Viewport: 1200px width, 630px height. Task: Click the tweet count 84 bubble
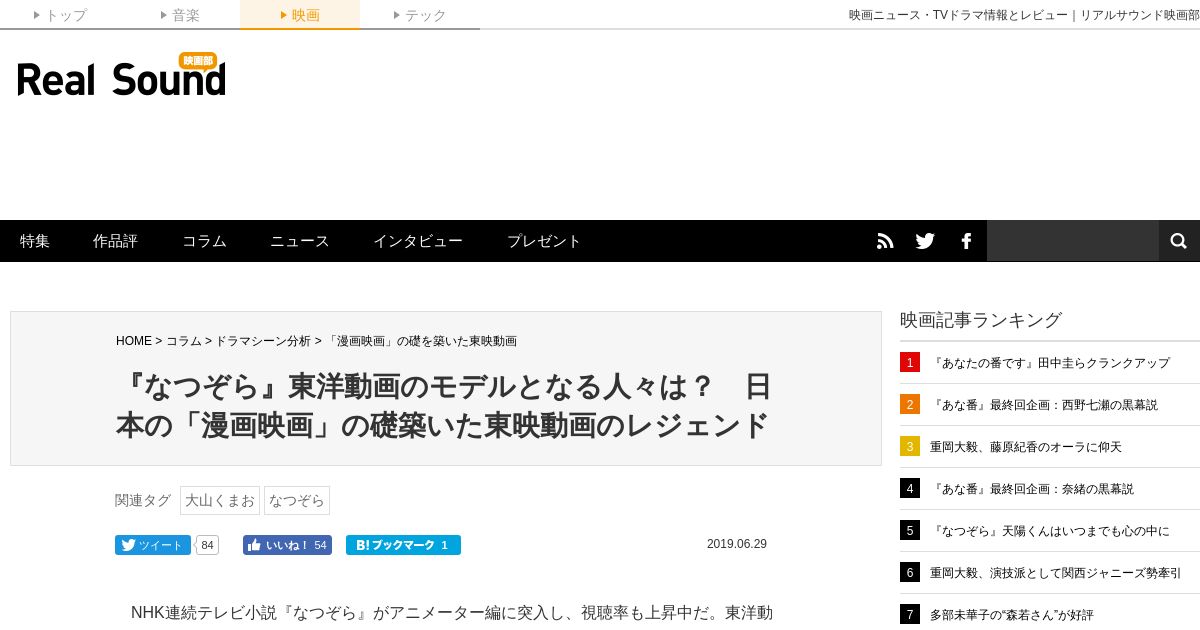click(207, 545)
